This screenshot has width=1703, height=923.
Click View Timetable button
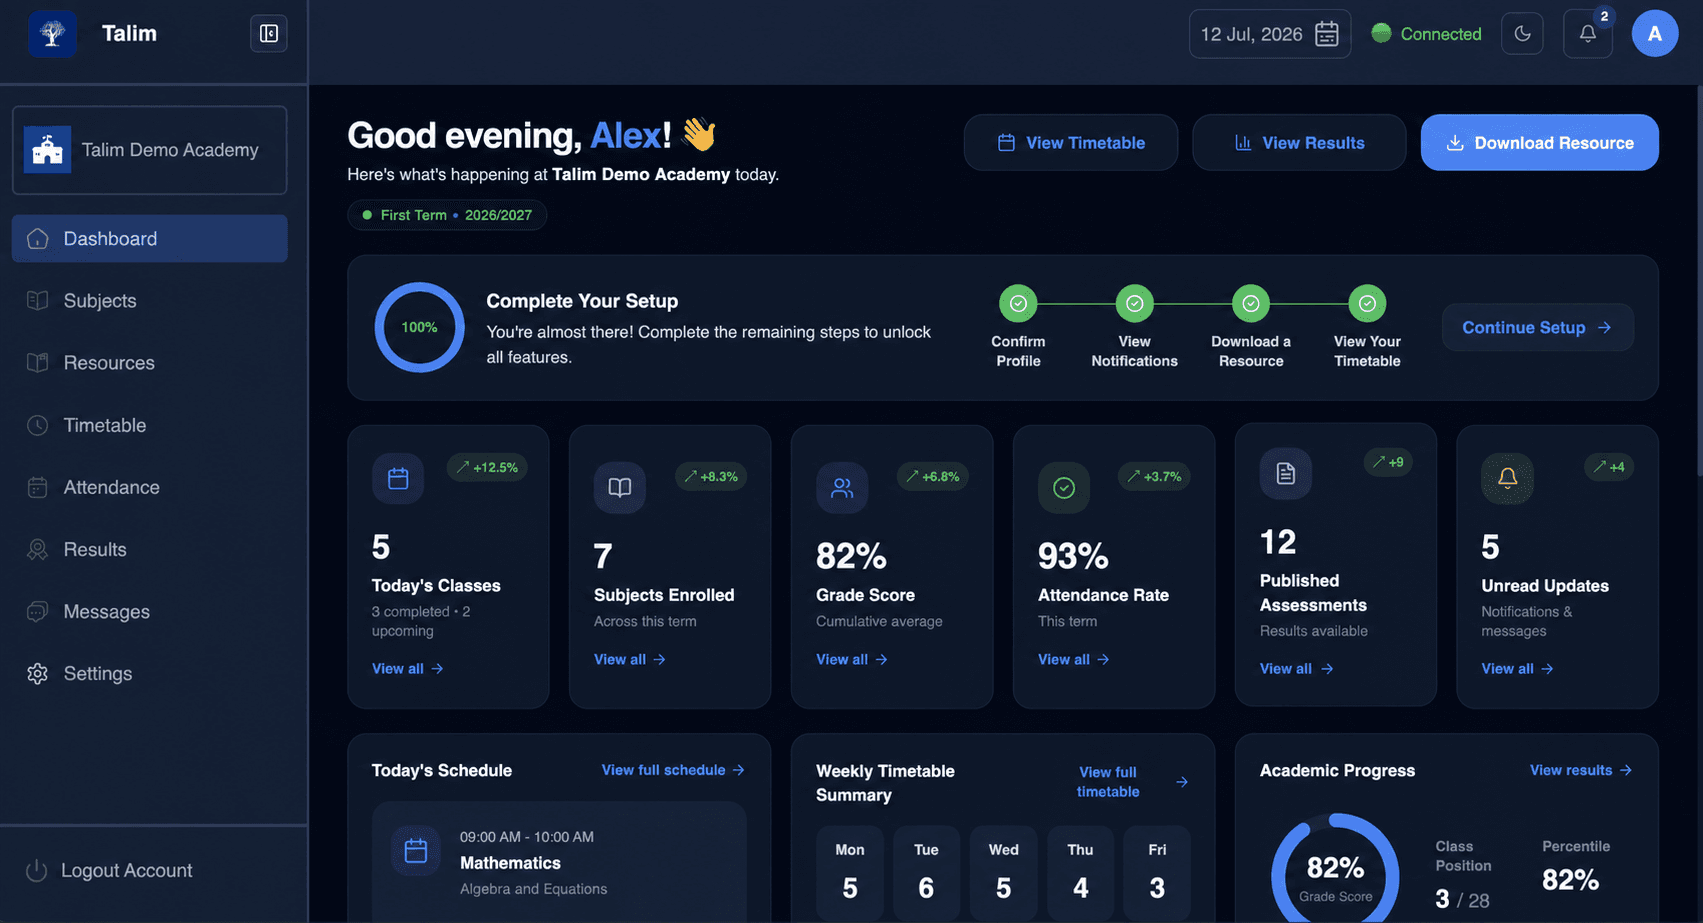pos(1071,143)
